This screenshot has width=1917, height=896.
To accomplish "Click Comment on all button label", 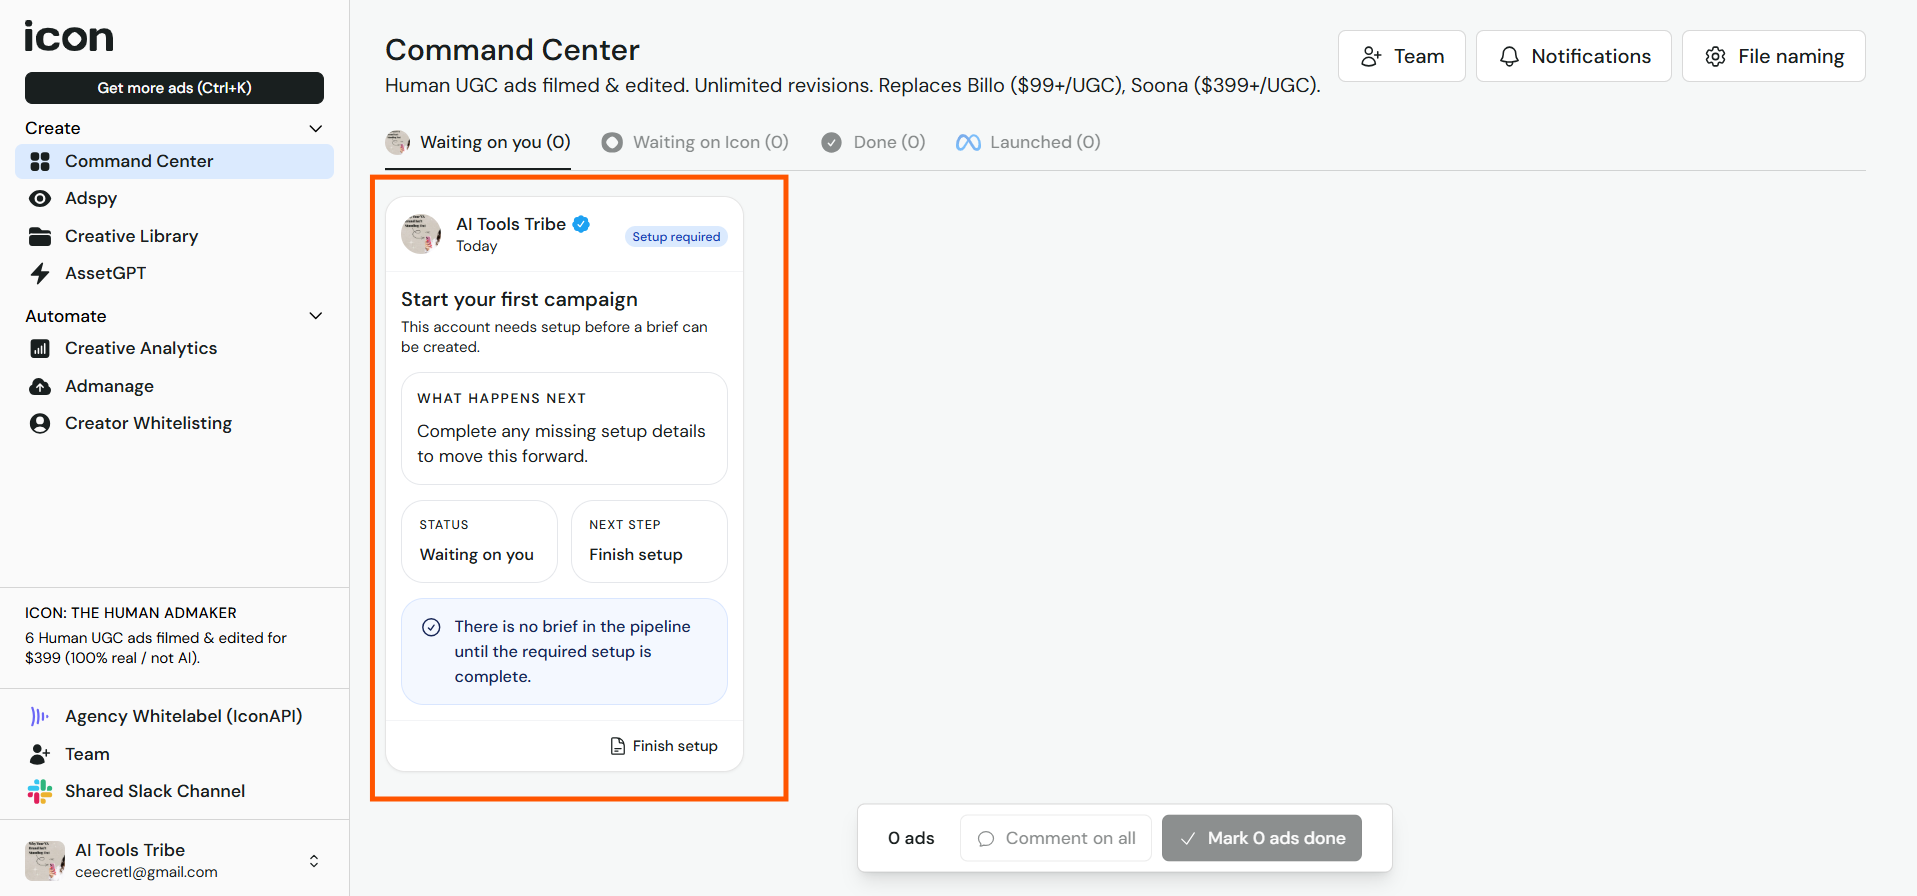I will pos(1070,838).
